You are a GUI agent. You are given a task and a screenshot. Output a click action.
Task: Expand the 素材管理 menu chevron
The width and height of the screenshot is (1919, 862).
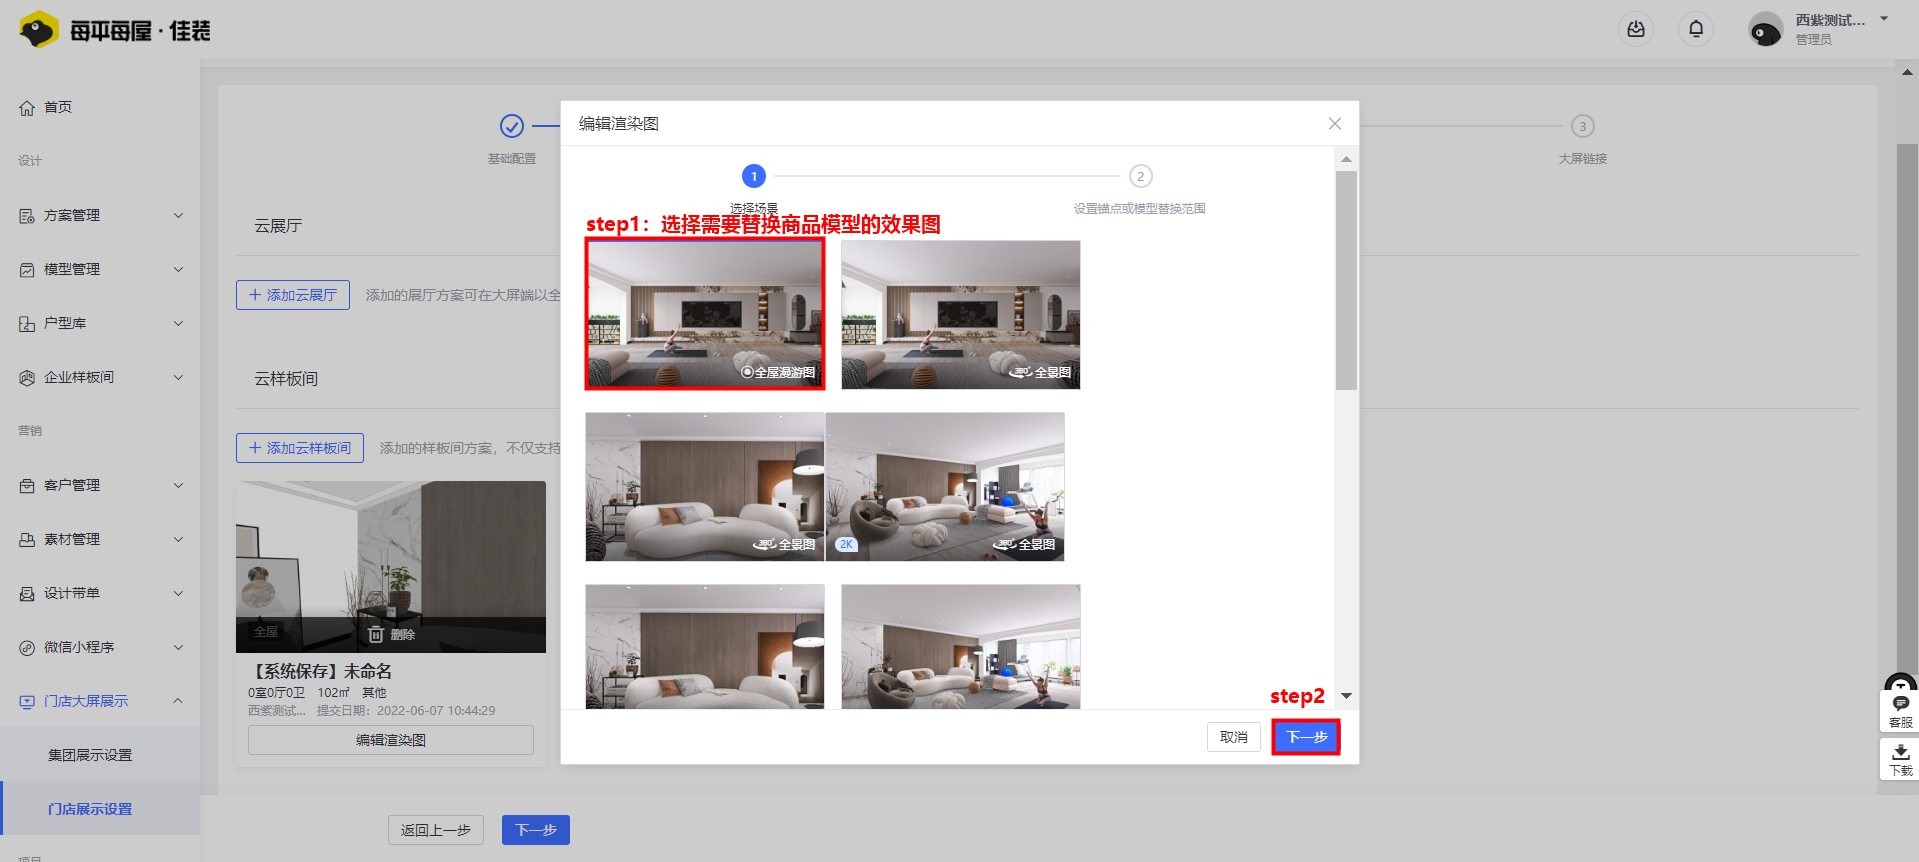point(179,539)
